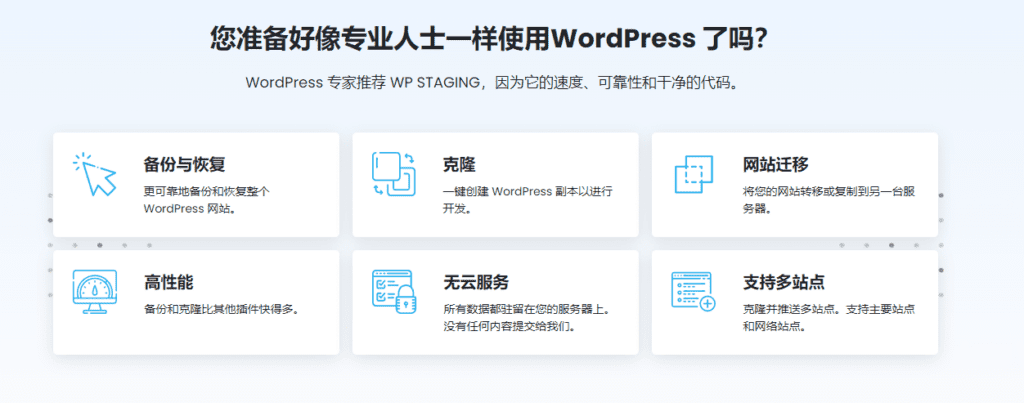Click the speedometer monitor icon beside 高性能

tap(94, 291)
